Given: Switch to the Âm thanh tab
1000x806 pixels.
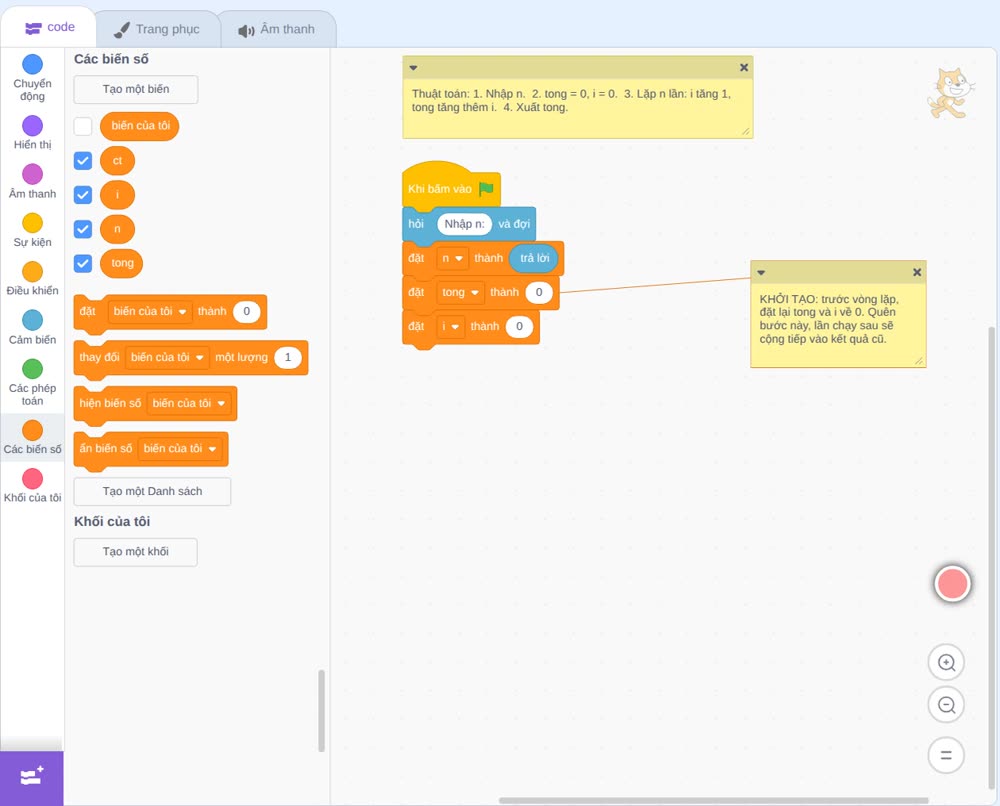Looking at the screenshot, I should pyautogui.click(x=277, y=29).
